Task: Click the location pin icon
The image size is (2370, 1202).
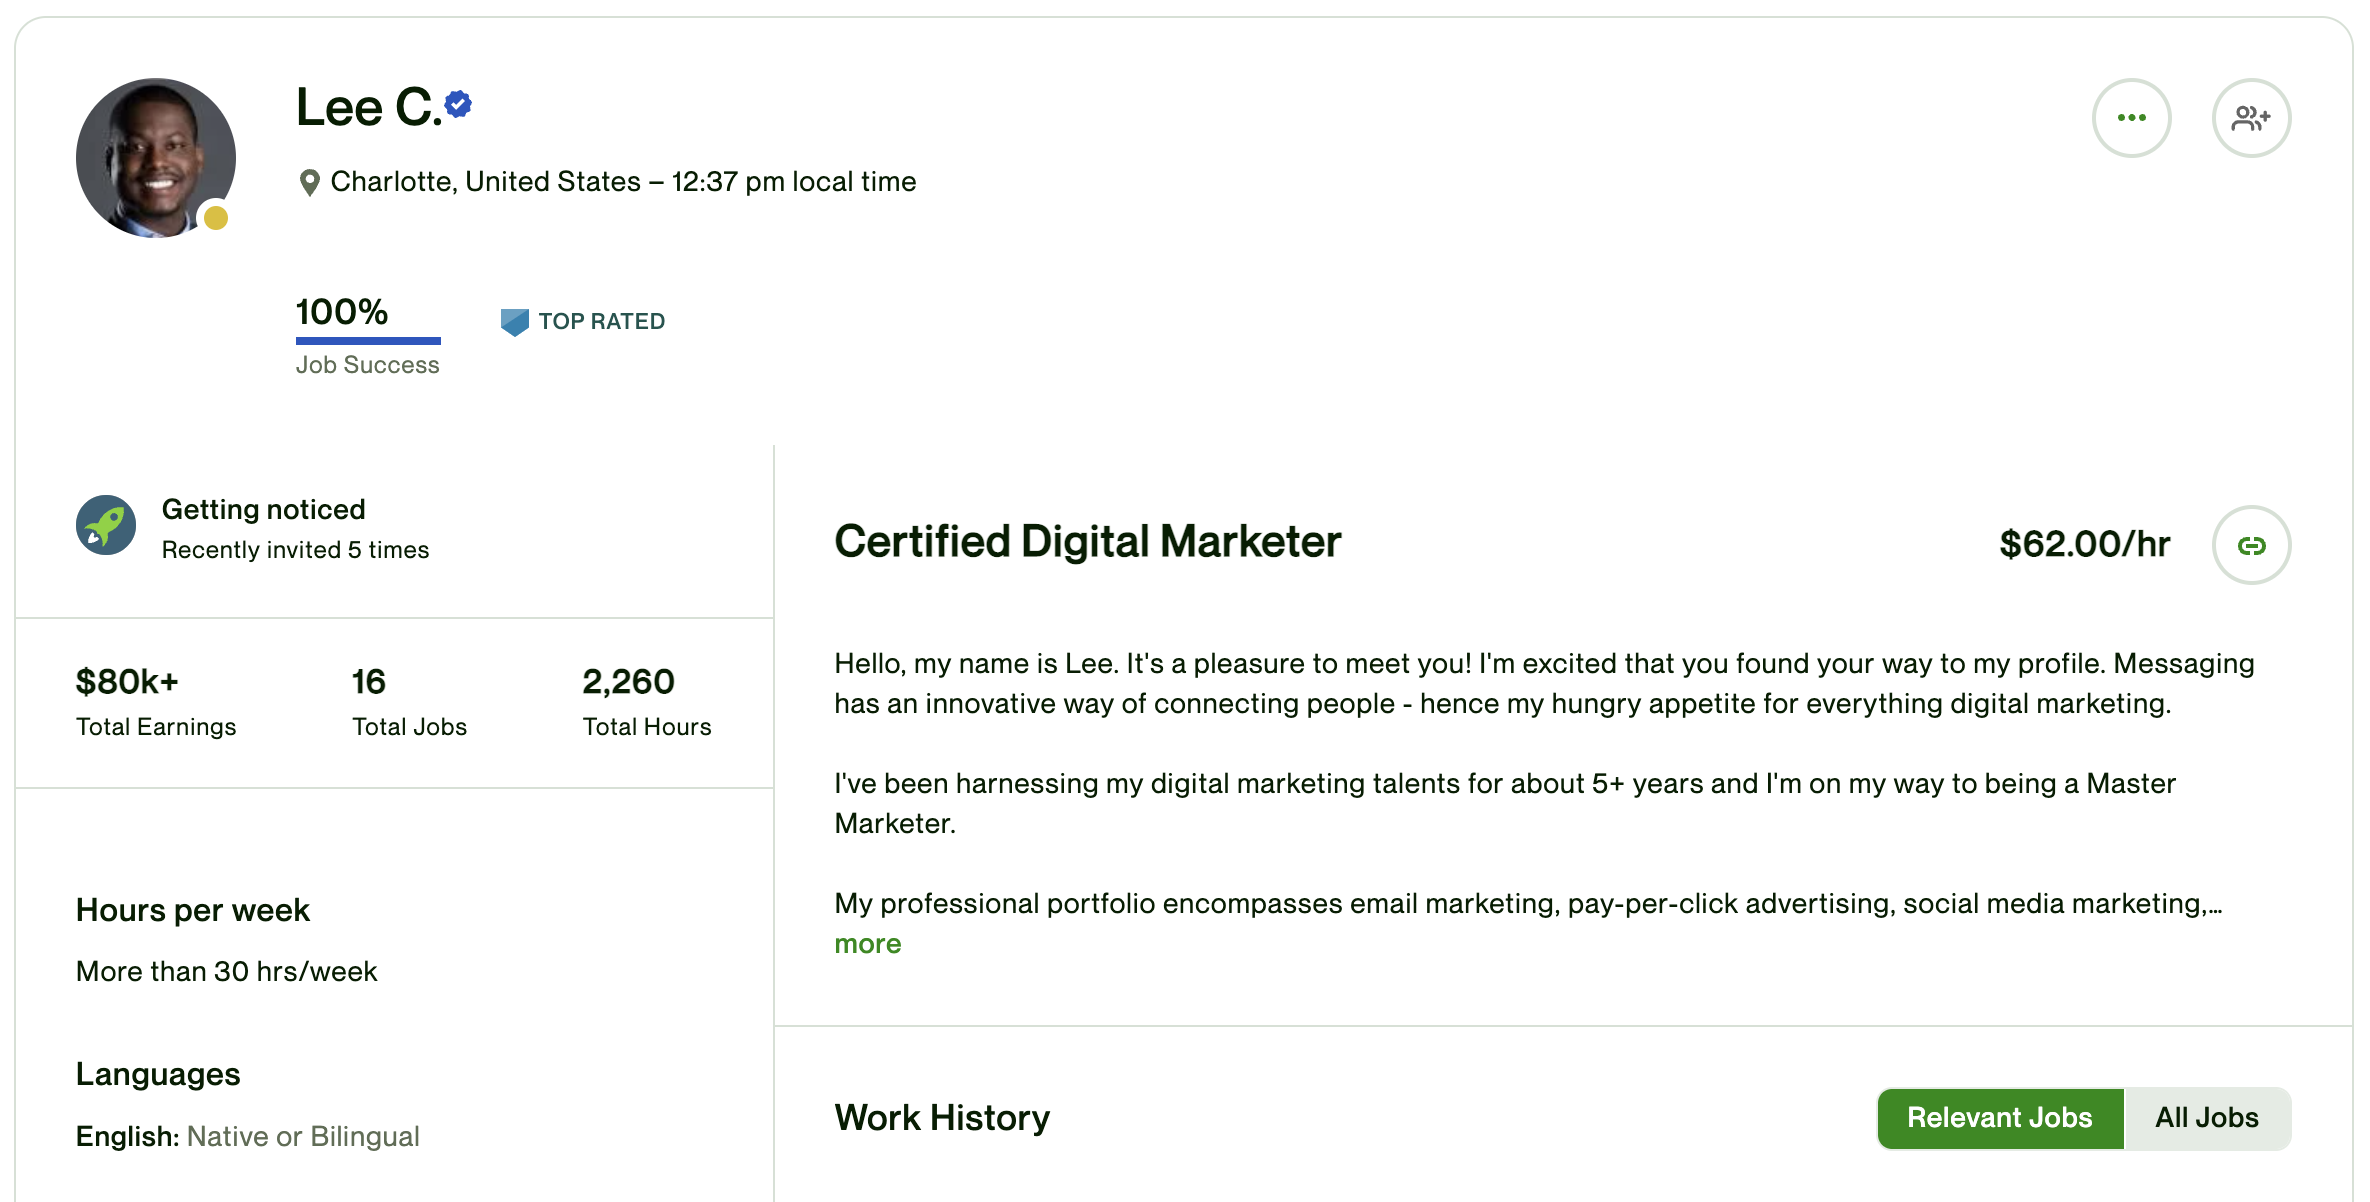Action: [x=310, y=183]
